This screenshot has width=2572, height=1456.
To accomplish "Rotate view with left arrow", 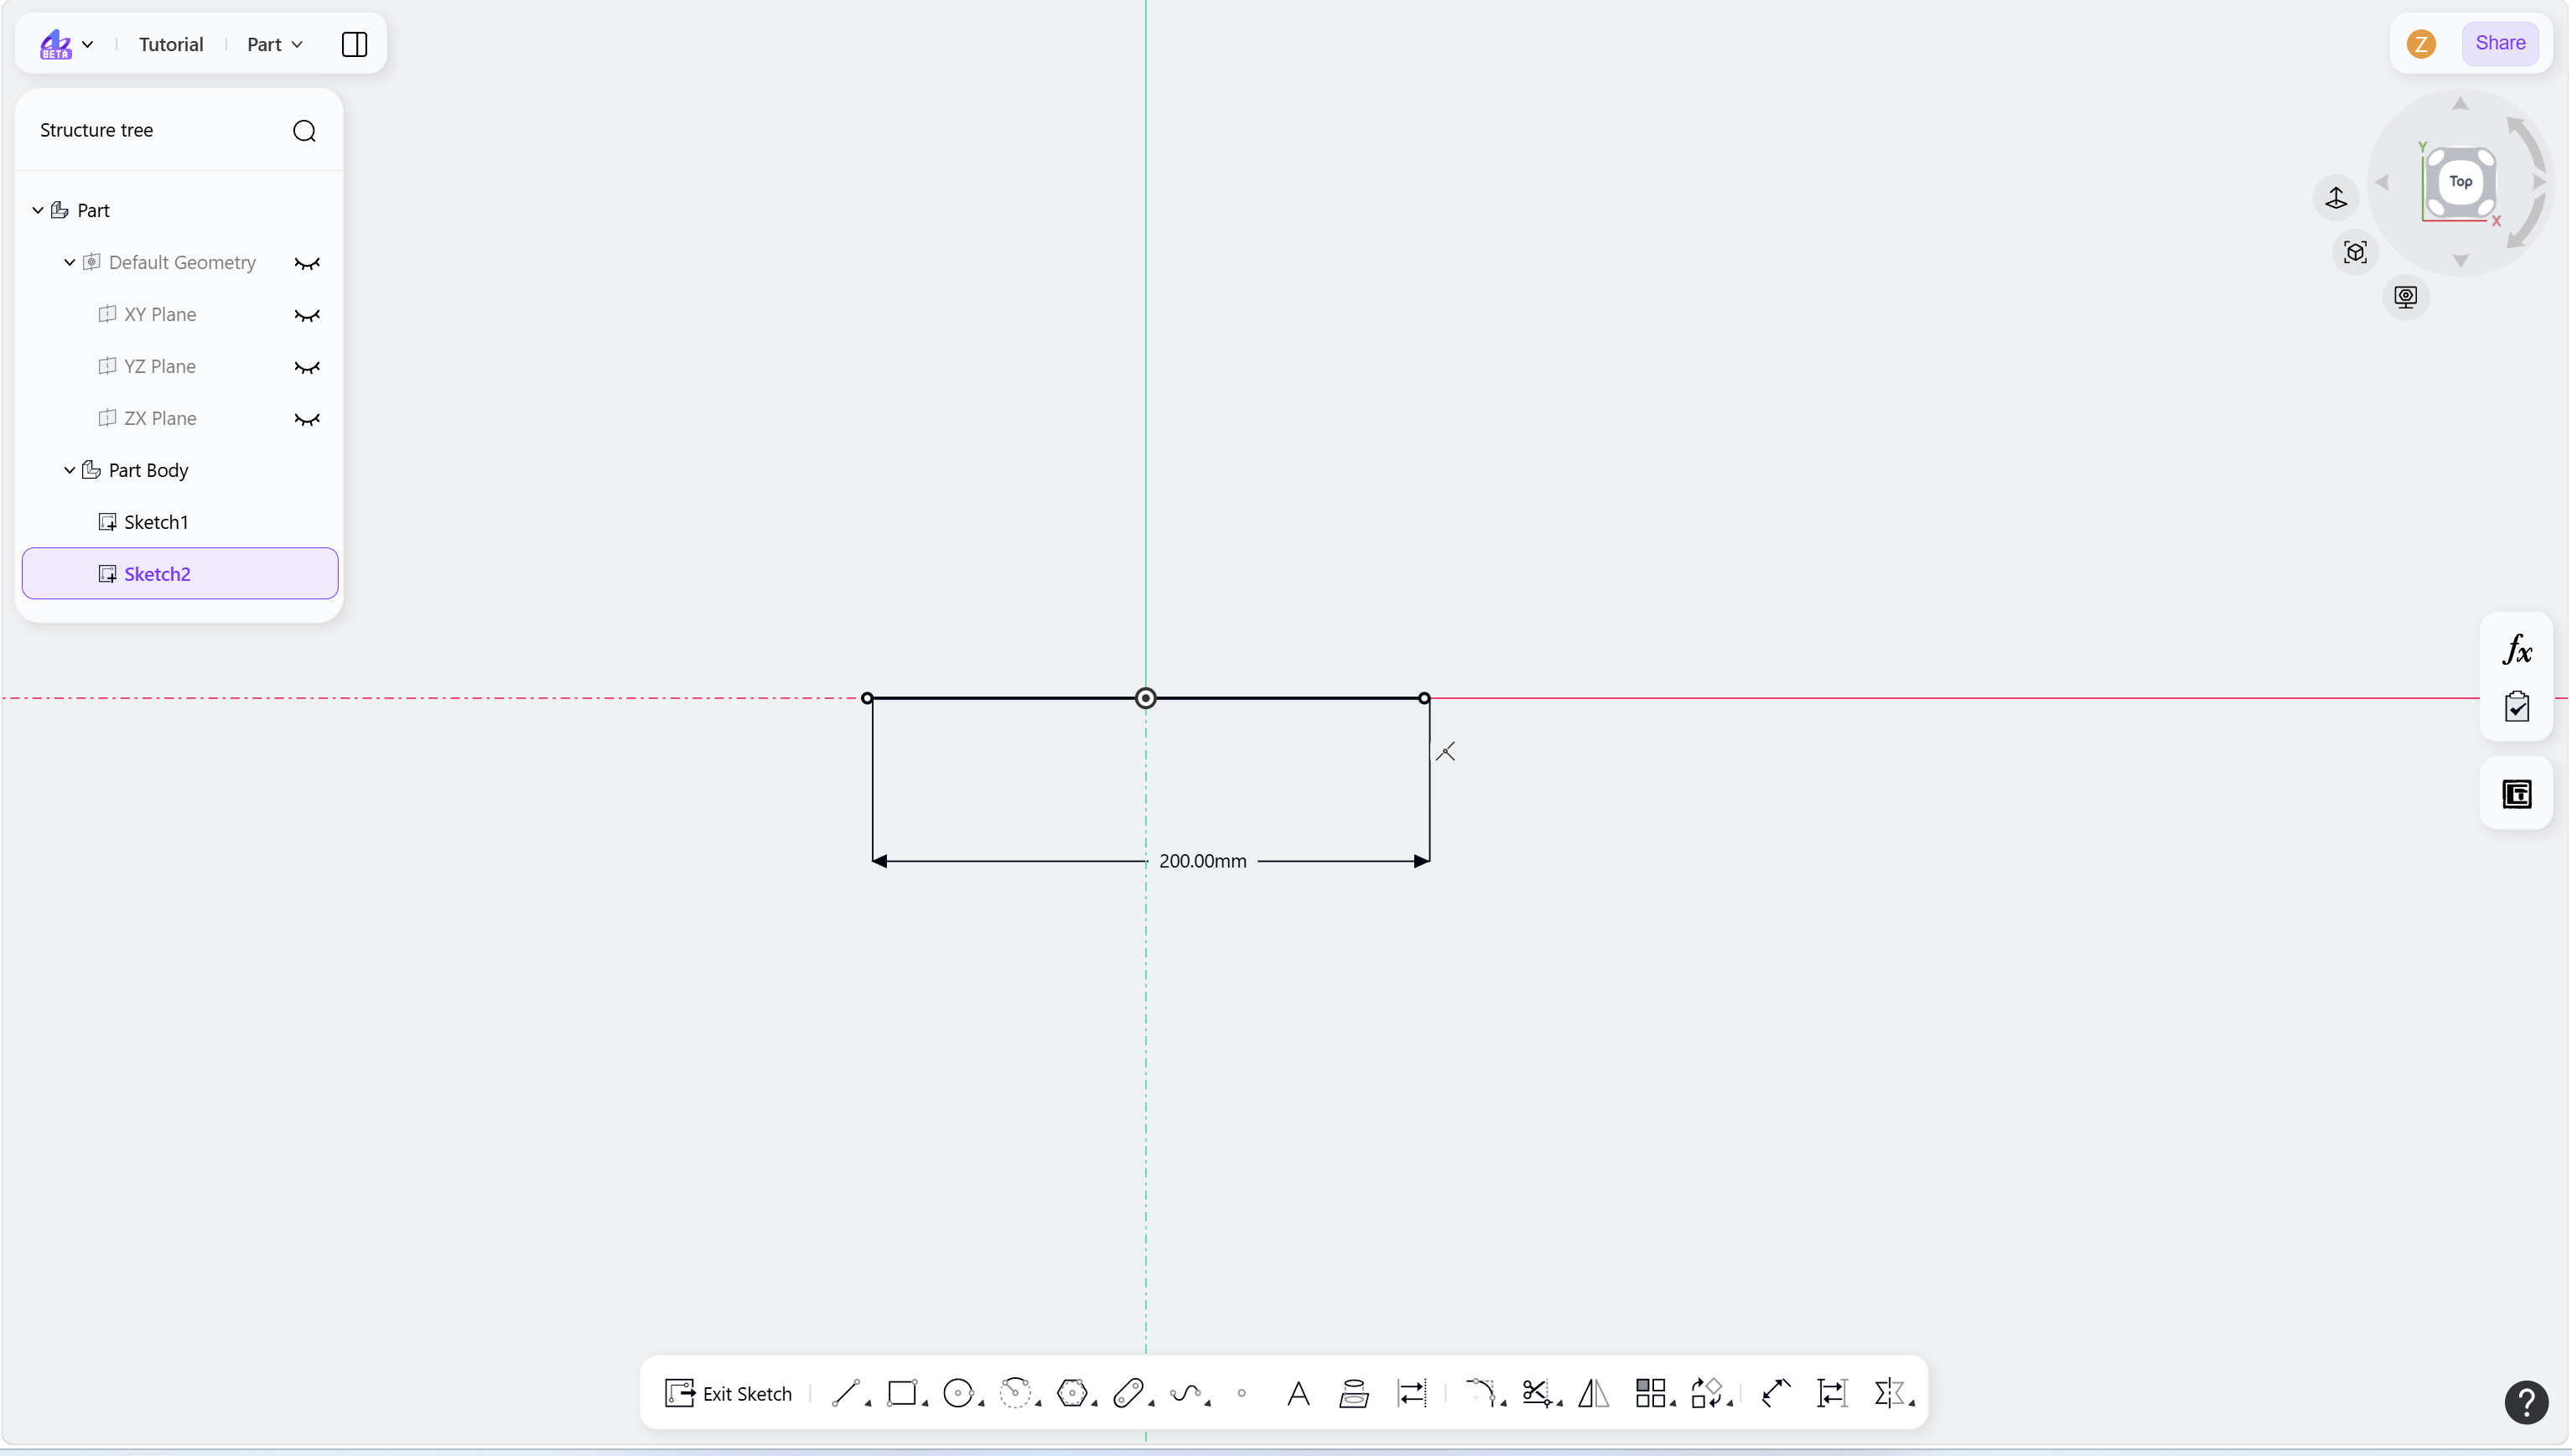I will point(2382,182).
